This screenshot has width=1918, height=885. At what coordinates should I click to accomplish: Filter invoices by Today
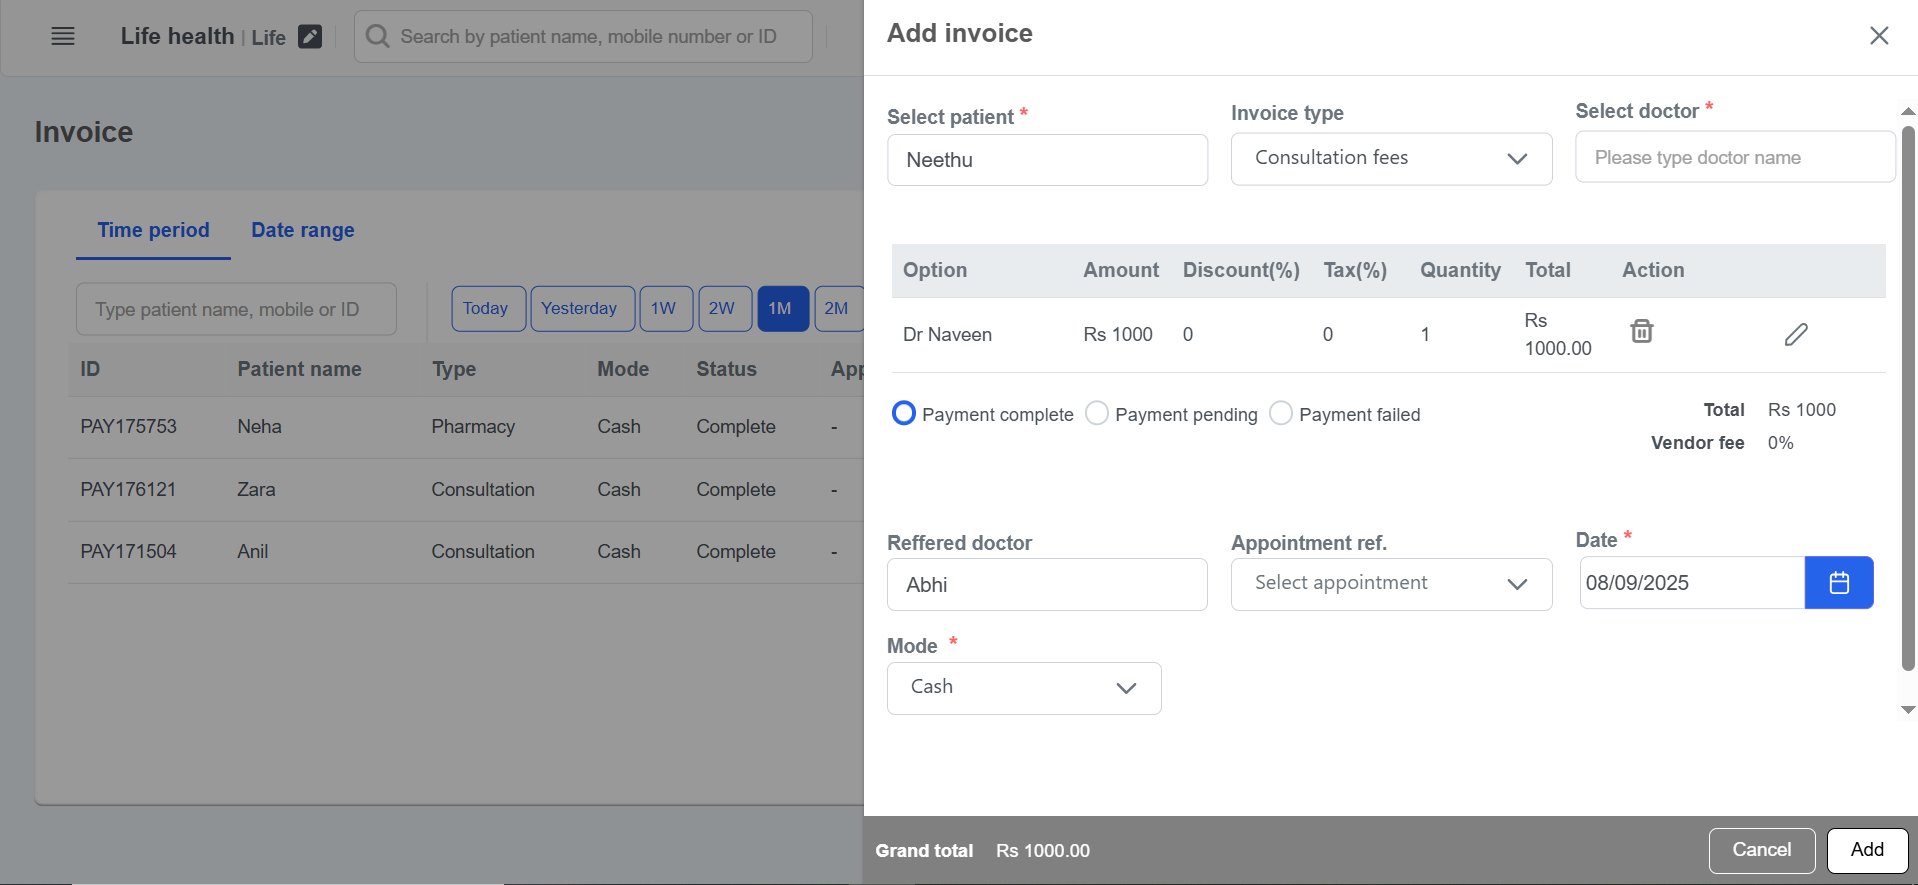click(488, 308)
